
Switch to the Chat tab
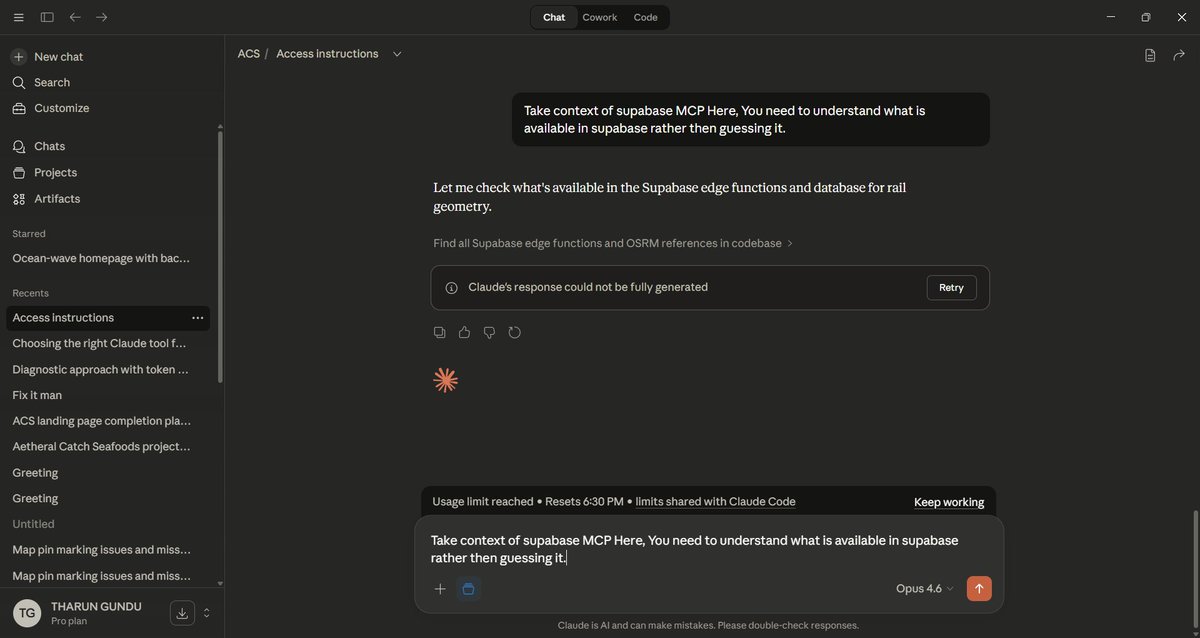554,17
